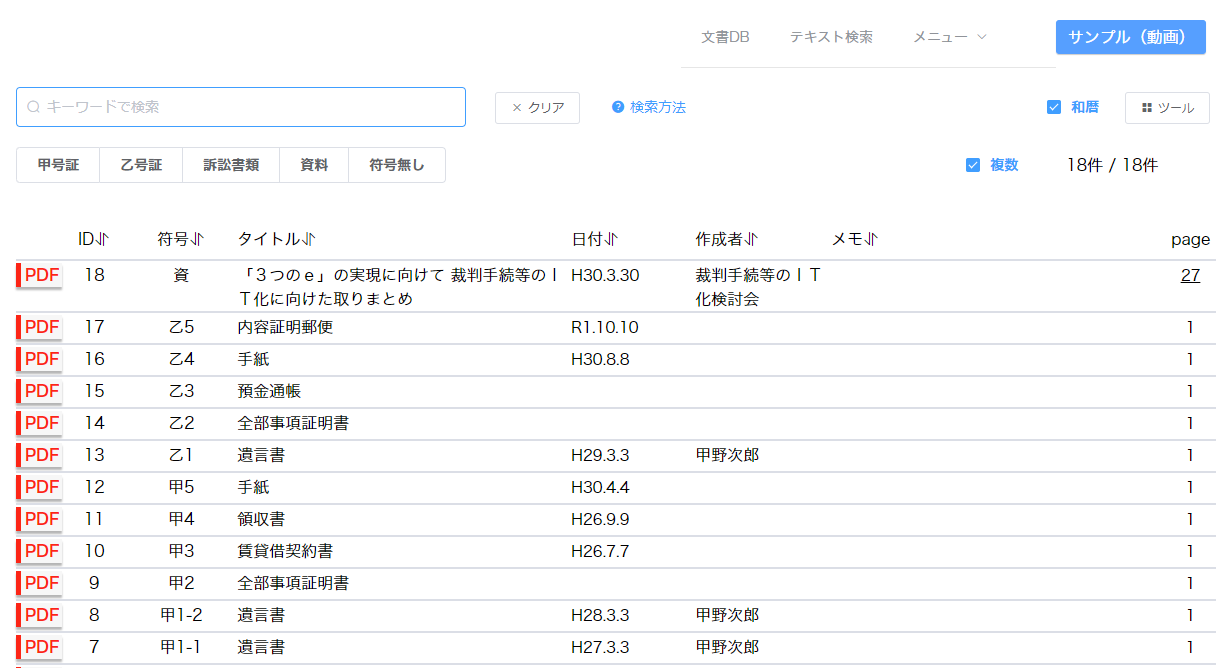Open PDF for row ID 9

(x=39, y=583)
